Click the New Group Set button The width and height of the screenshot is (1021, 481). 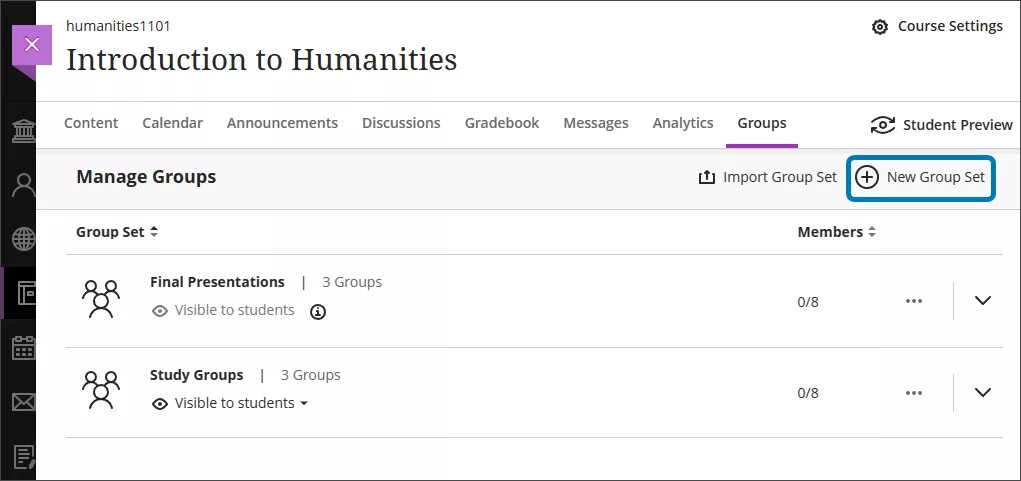(921, 178)
